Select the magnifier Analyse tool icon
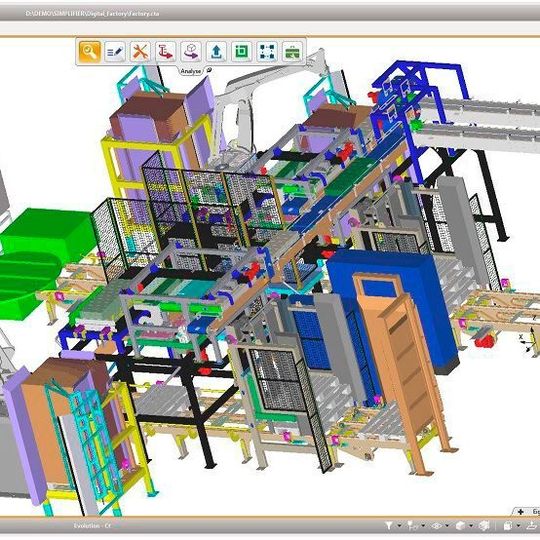This screenshot has height=540, width=540. pyautogui.click(x=90, y=52)
